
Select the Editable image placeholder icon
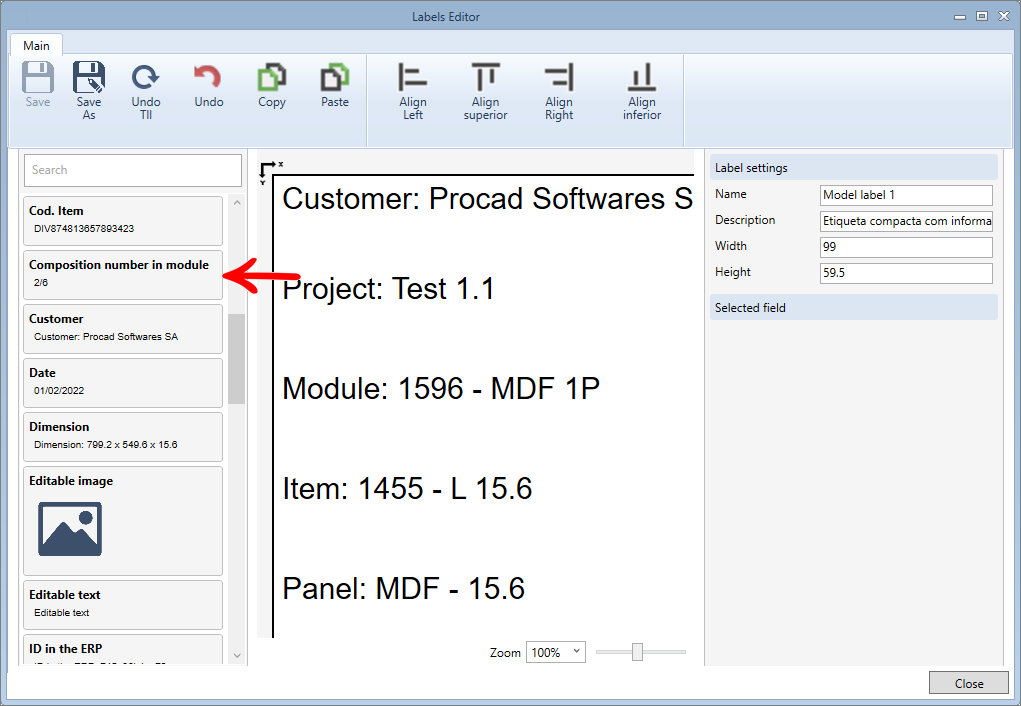[x=70, y=529]
